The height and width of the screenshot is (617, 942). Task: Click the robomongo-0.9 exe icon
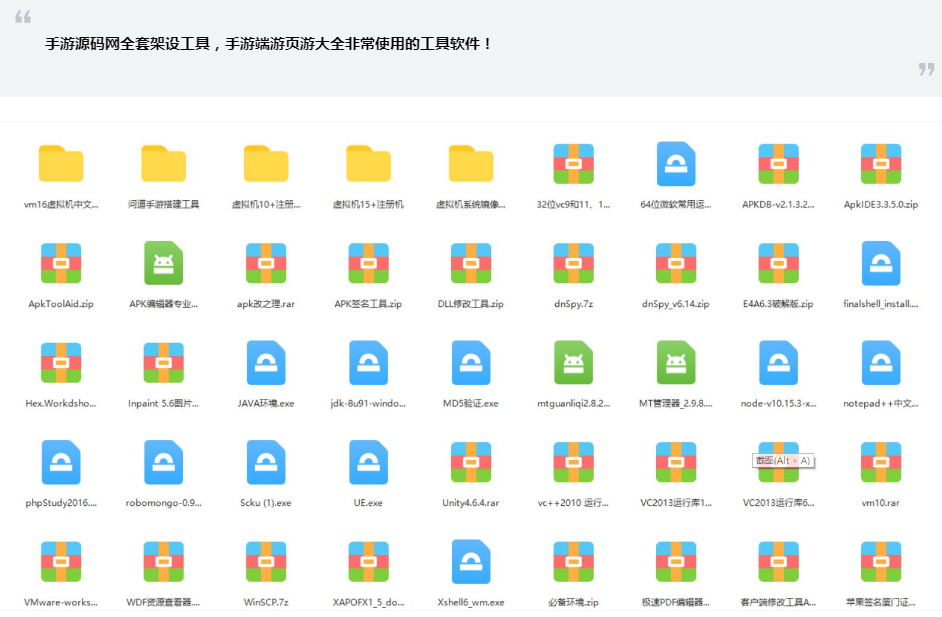pyautogui.click(x=163, y=463)
